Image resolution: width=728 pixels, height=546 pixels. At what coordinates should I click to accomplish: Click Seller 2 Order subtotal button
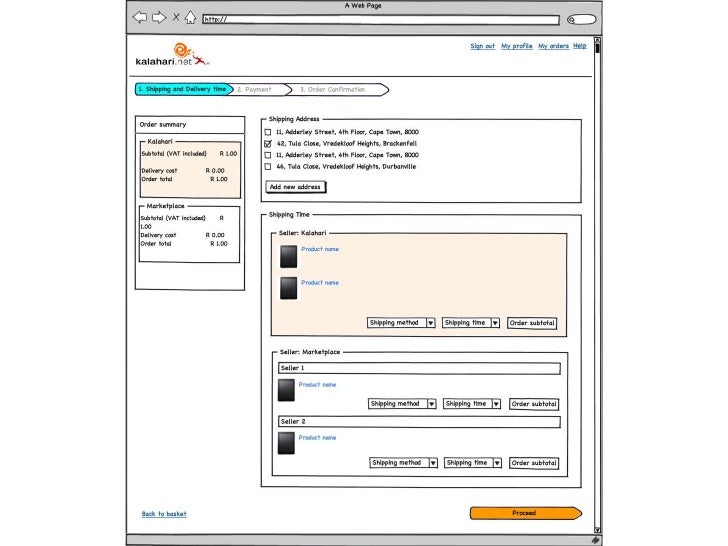[x=534, y=463]
